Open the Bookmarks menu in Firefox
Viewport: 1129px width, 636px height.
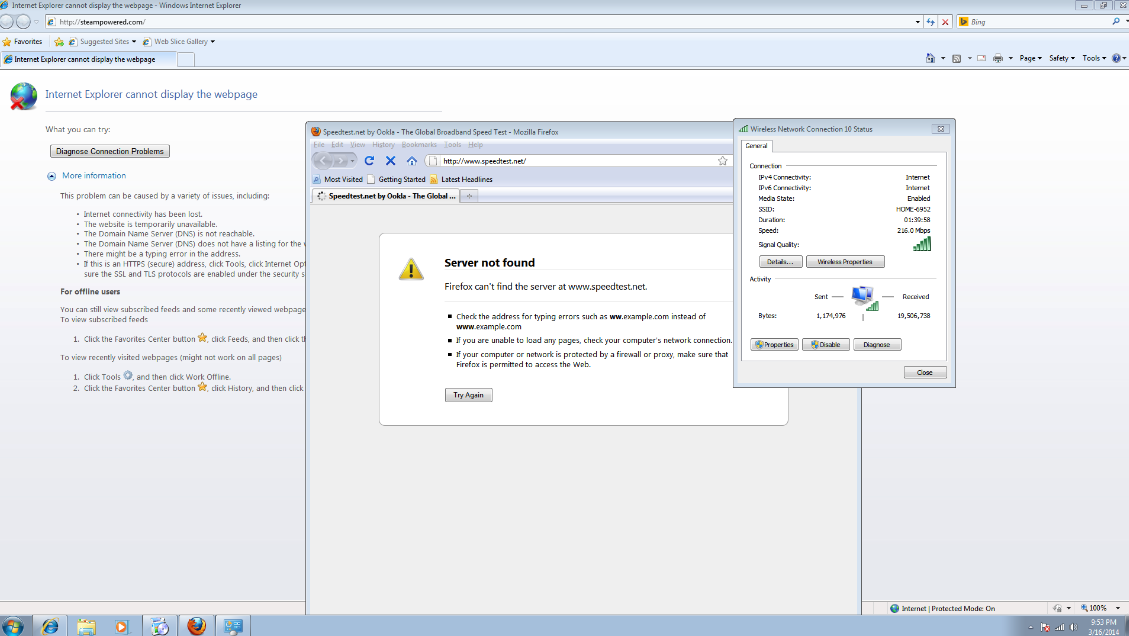[x=419, y=145]
